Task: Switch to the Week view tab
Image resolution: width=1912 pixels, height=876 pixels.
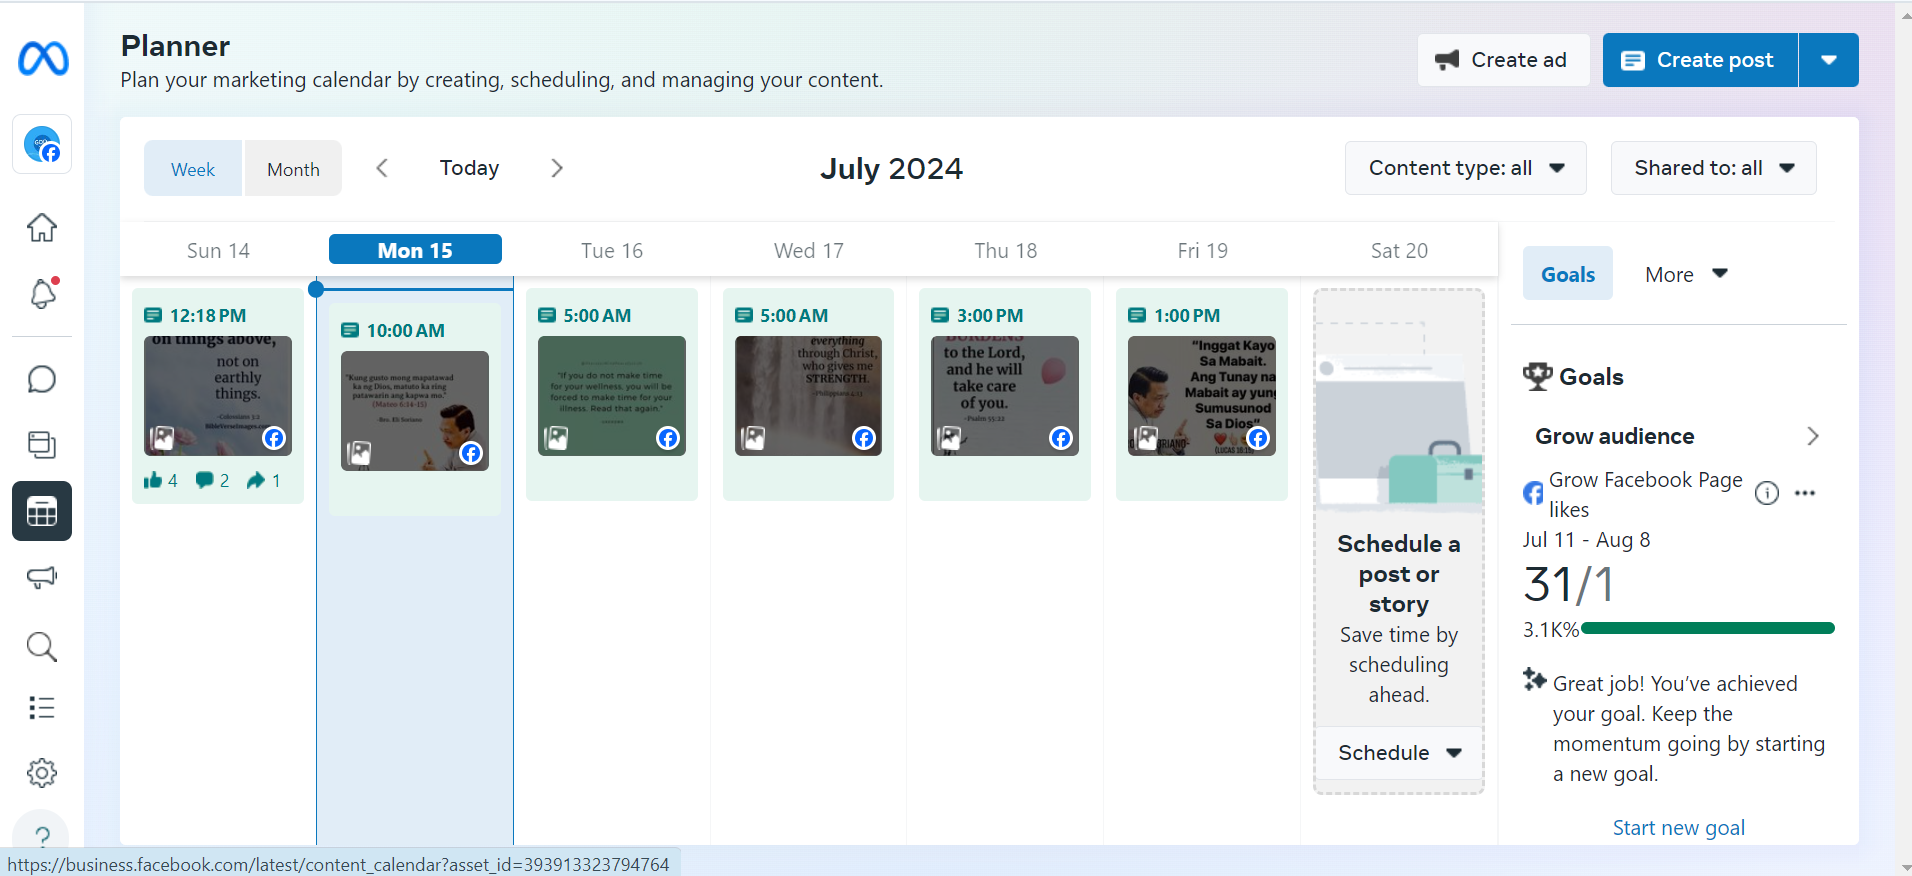Action: coord(193,169)
